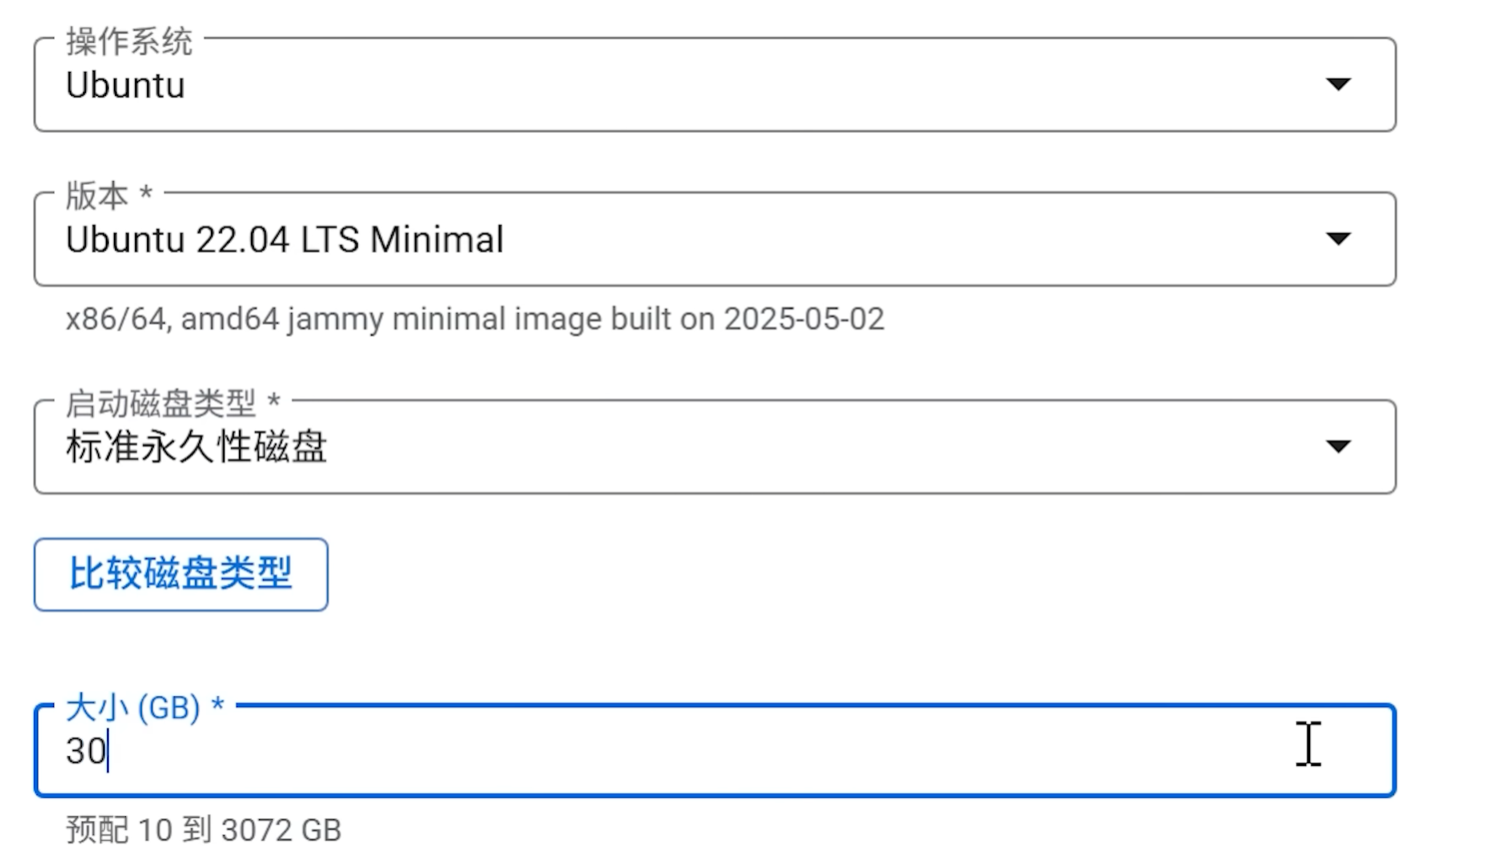Click the 预配 10 到 3072 GB hint
The image size is (1490, 866).
pyautogui.click(x=204, y=830)
